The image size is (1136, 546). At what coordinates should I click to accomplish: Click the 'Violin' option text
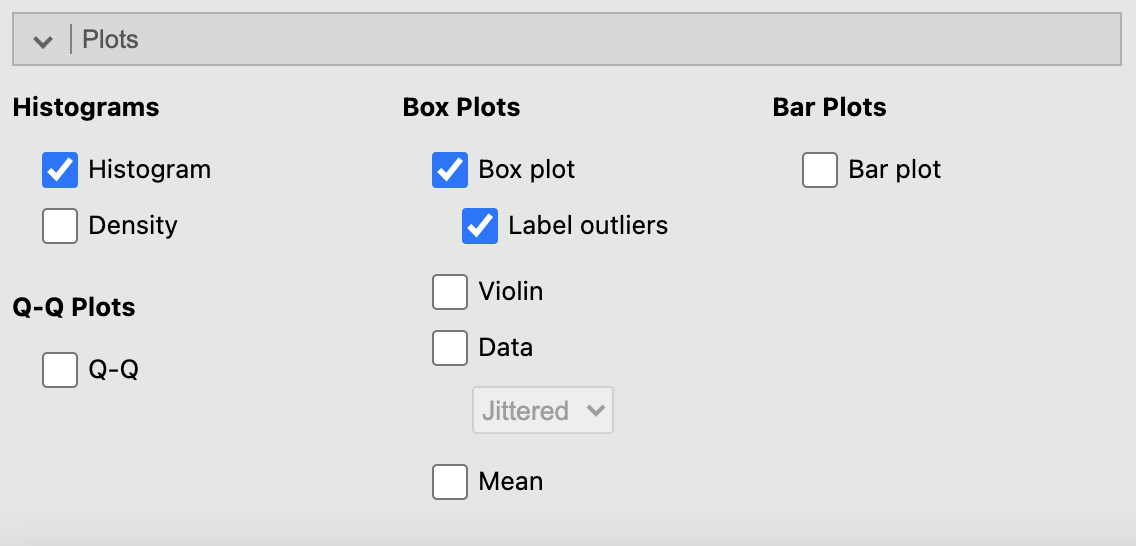(x=511, y=292)
